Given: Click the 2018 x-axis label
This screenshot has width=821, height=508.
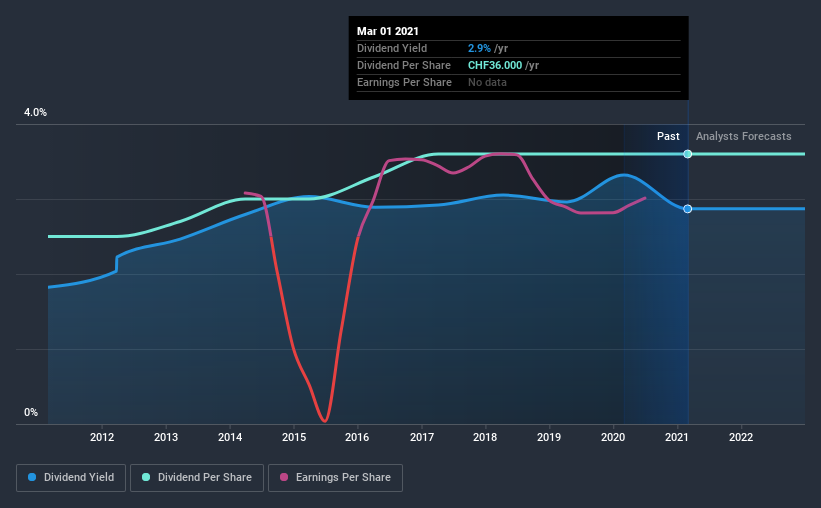Looking at the screenshot, I should click(x=485, y=437).
